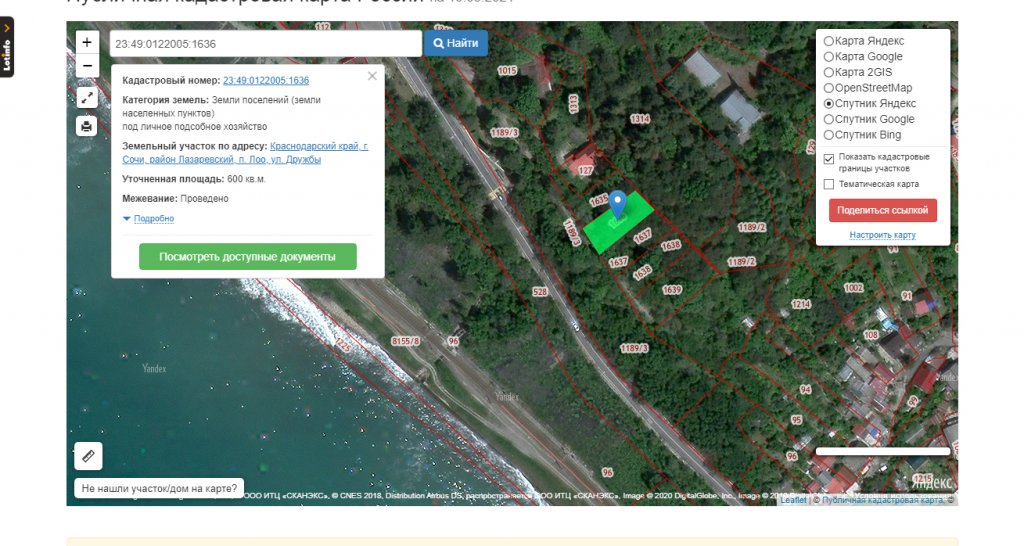Click the cadastral number search field
Viewport: 1024px width, 546px height.
point(265,44)
